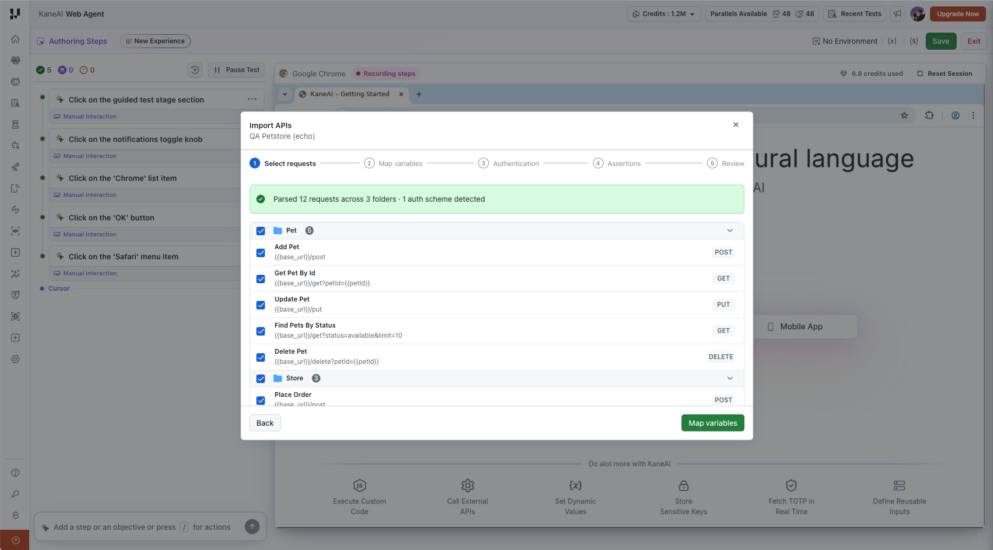Click the history icon beside Pause Test
Viewport: 993px width, 550px height.
(195, 70)
